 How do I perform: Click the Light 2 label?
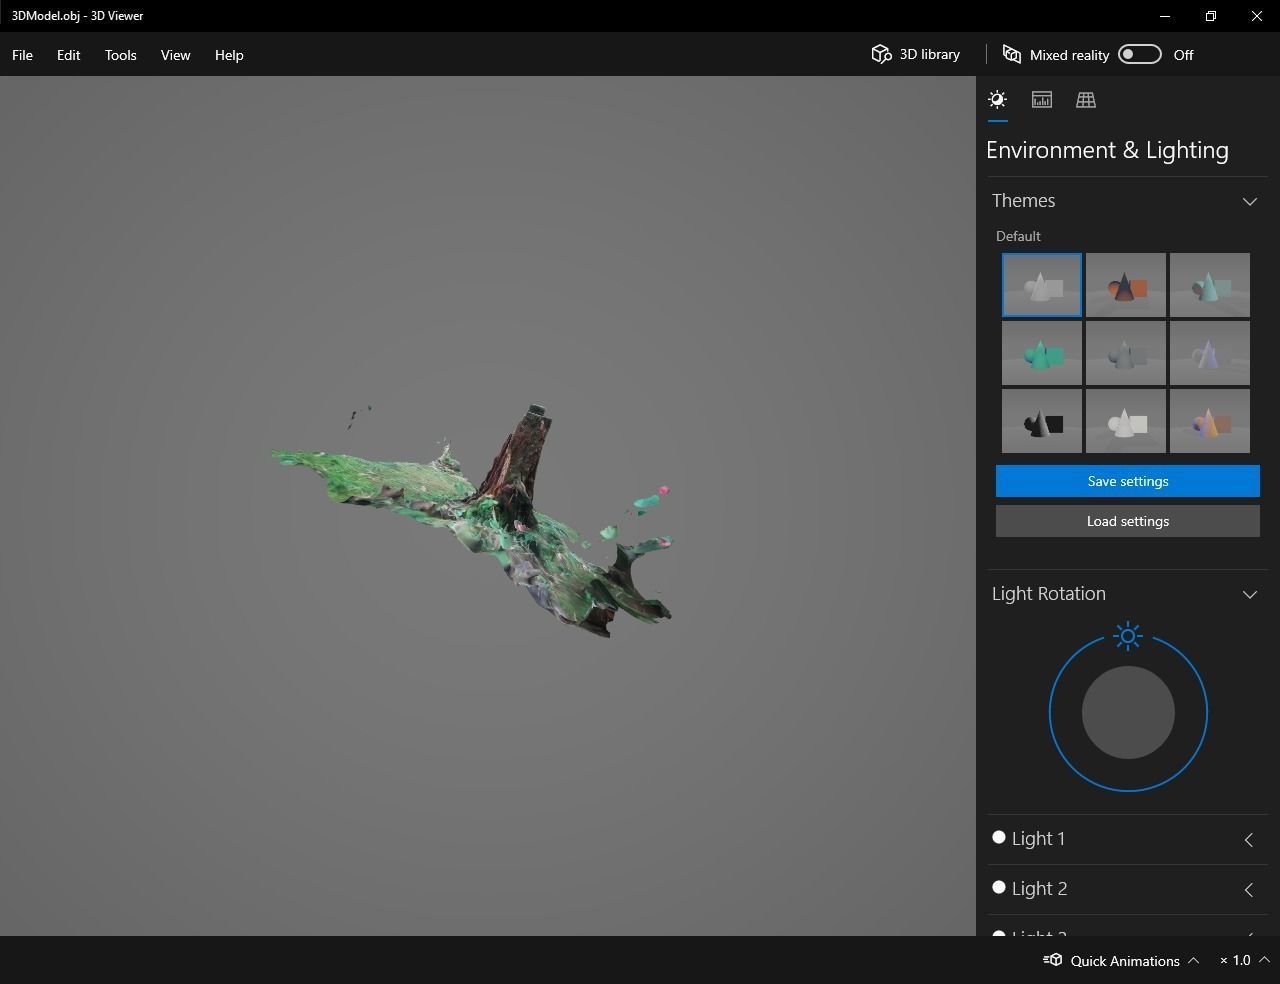[x=1039, y=889]
